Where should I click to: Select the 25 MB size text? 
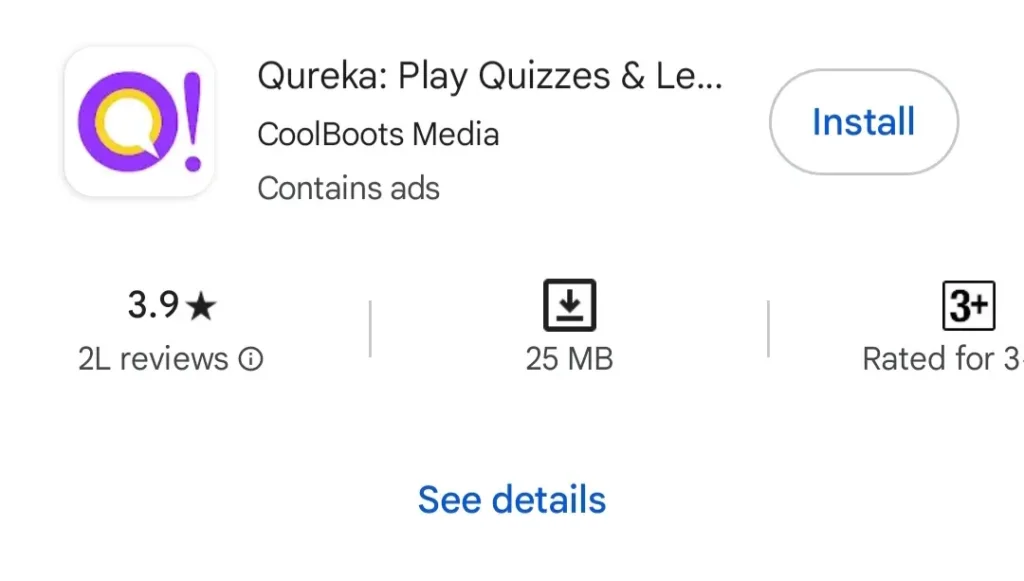pyautogui.click(x=570, y=359)
